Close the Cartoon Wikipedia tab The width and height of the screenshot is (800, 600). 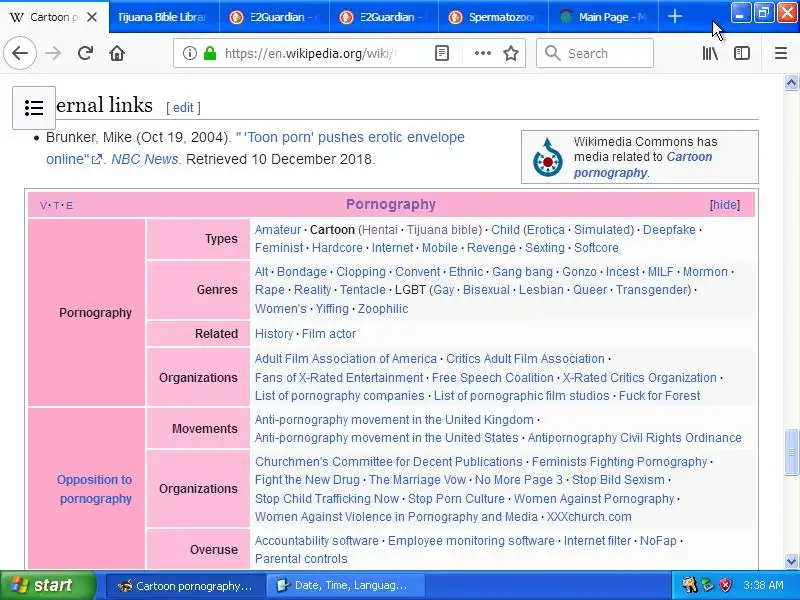(92, 17)
